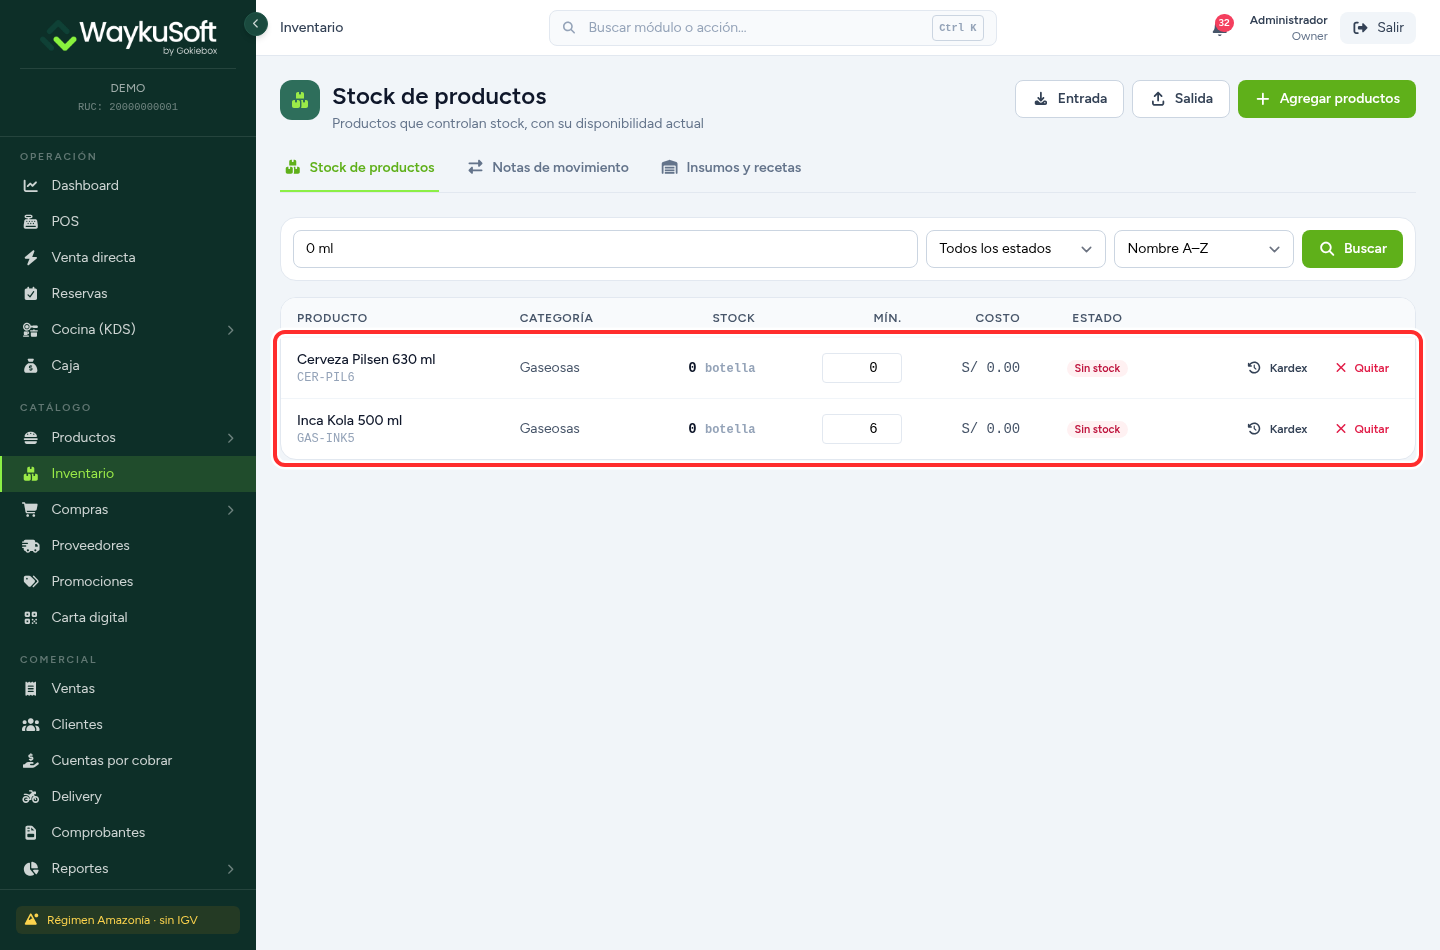This screenshot has height=950, width=1440.
Task: Expand the Reportes submenu
Action: [128, 868]
